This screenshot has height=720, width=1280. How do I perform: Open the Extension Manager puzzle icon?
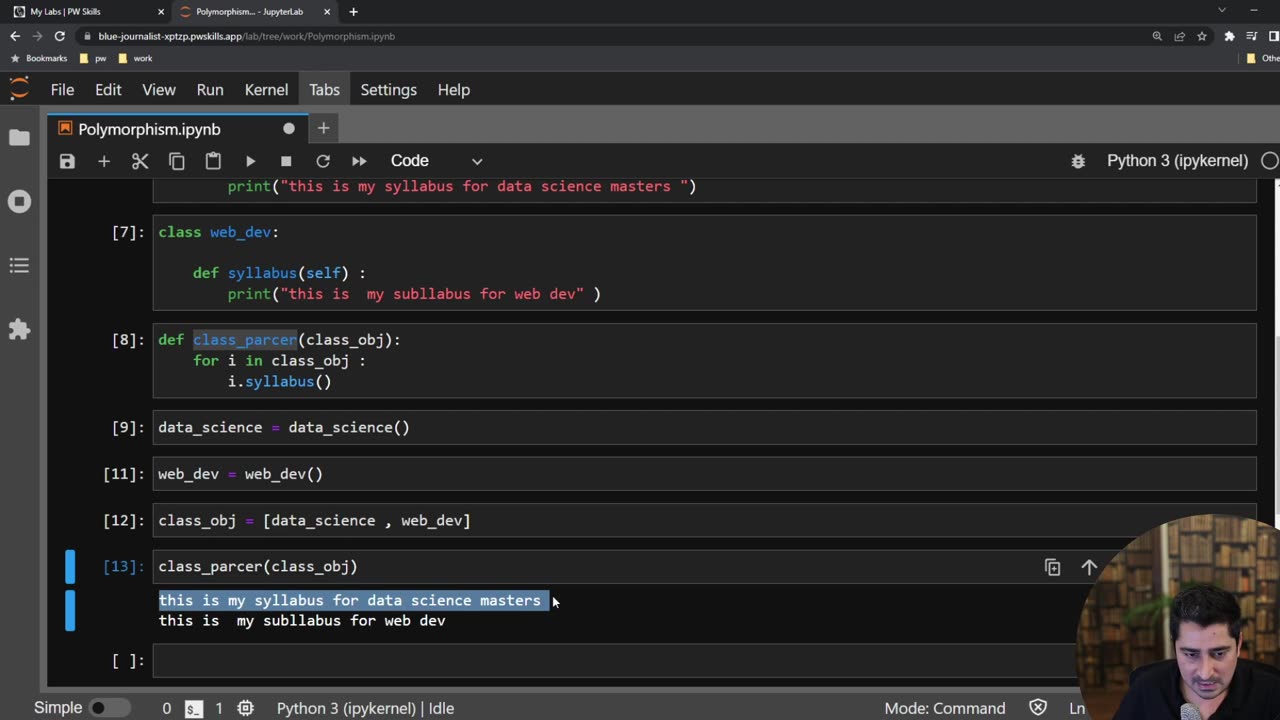coord(19,329)
